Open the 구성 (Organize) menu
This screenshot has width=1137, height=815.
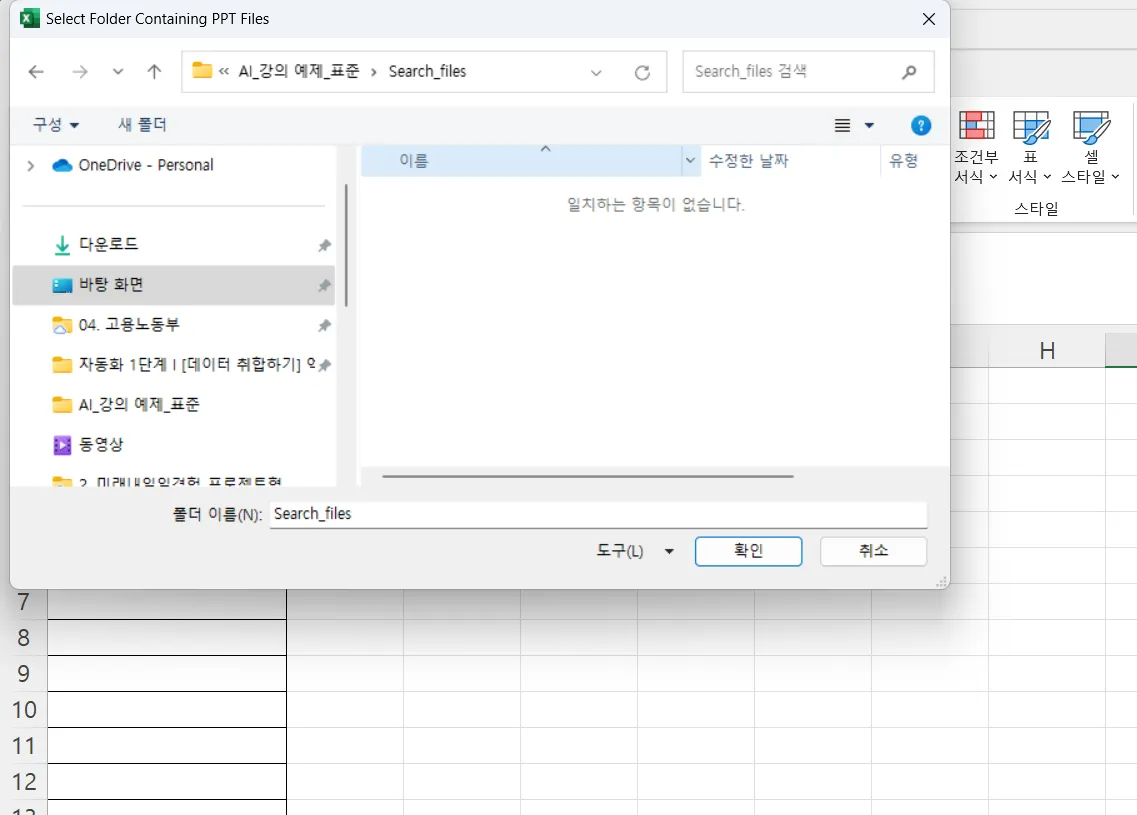tap(56, 125)
